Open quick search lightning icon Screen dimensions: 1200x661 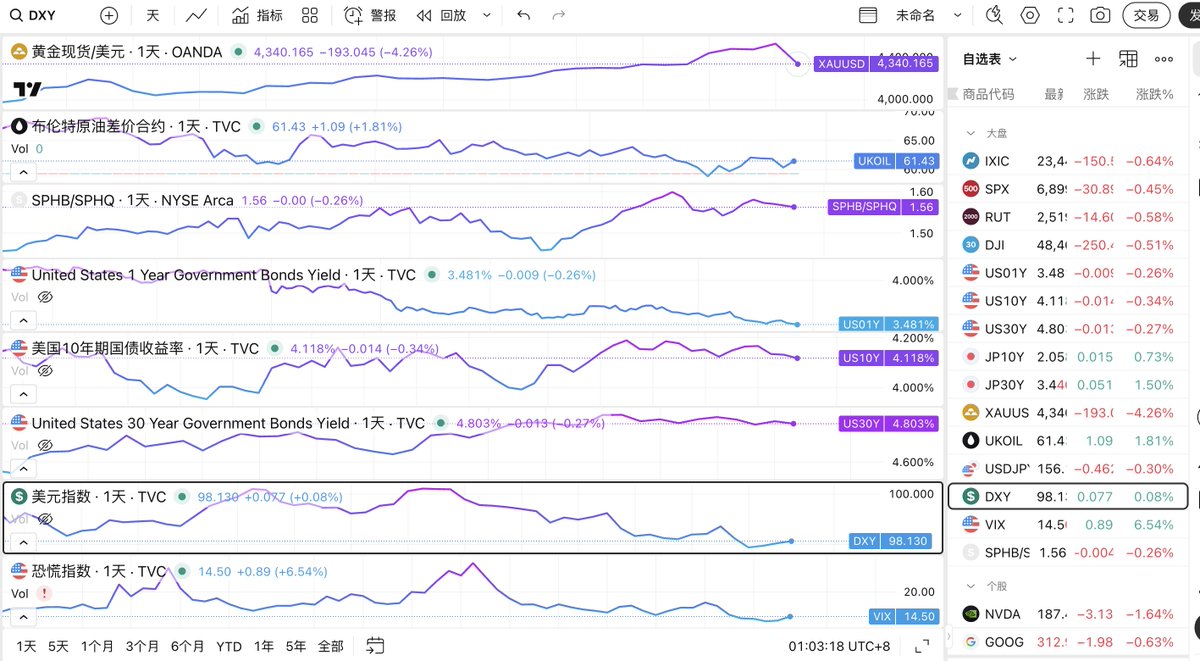pyautogui.click(x=994, y=15)
